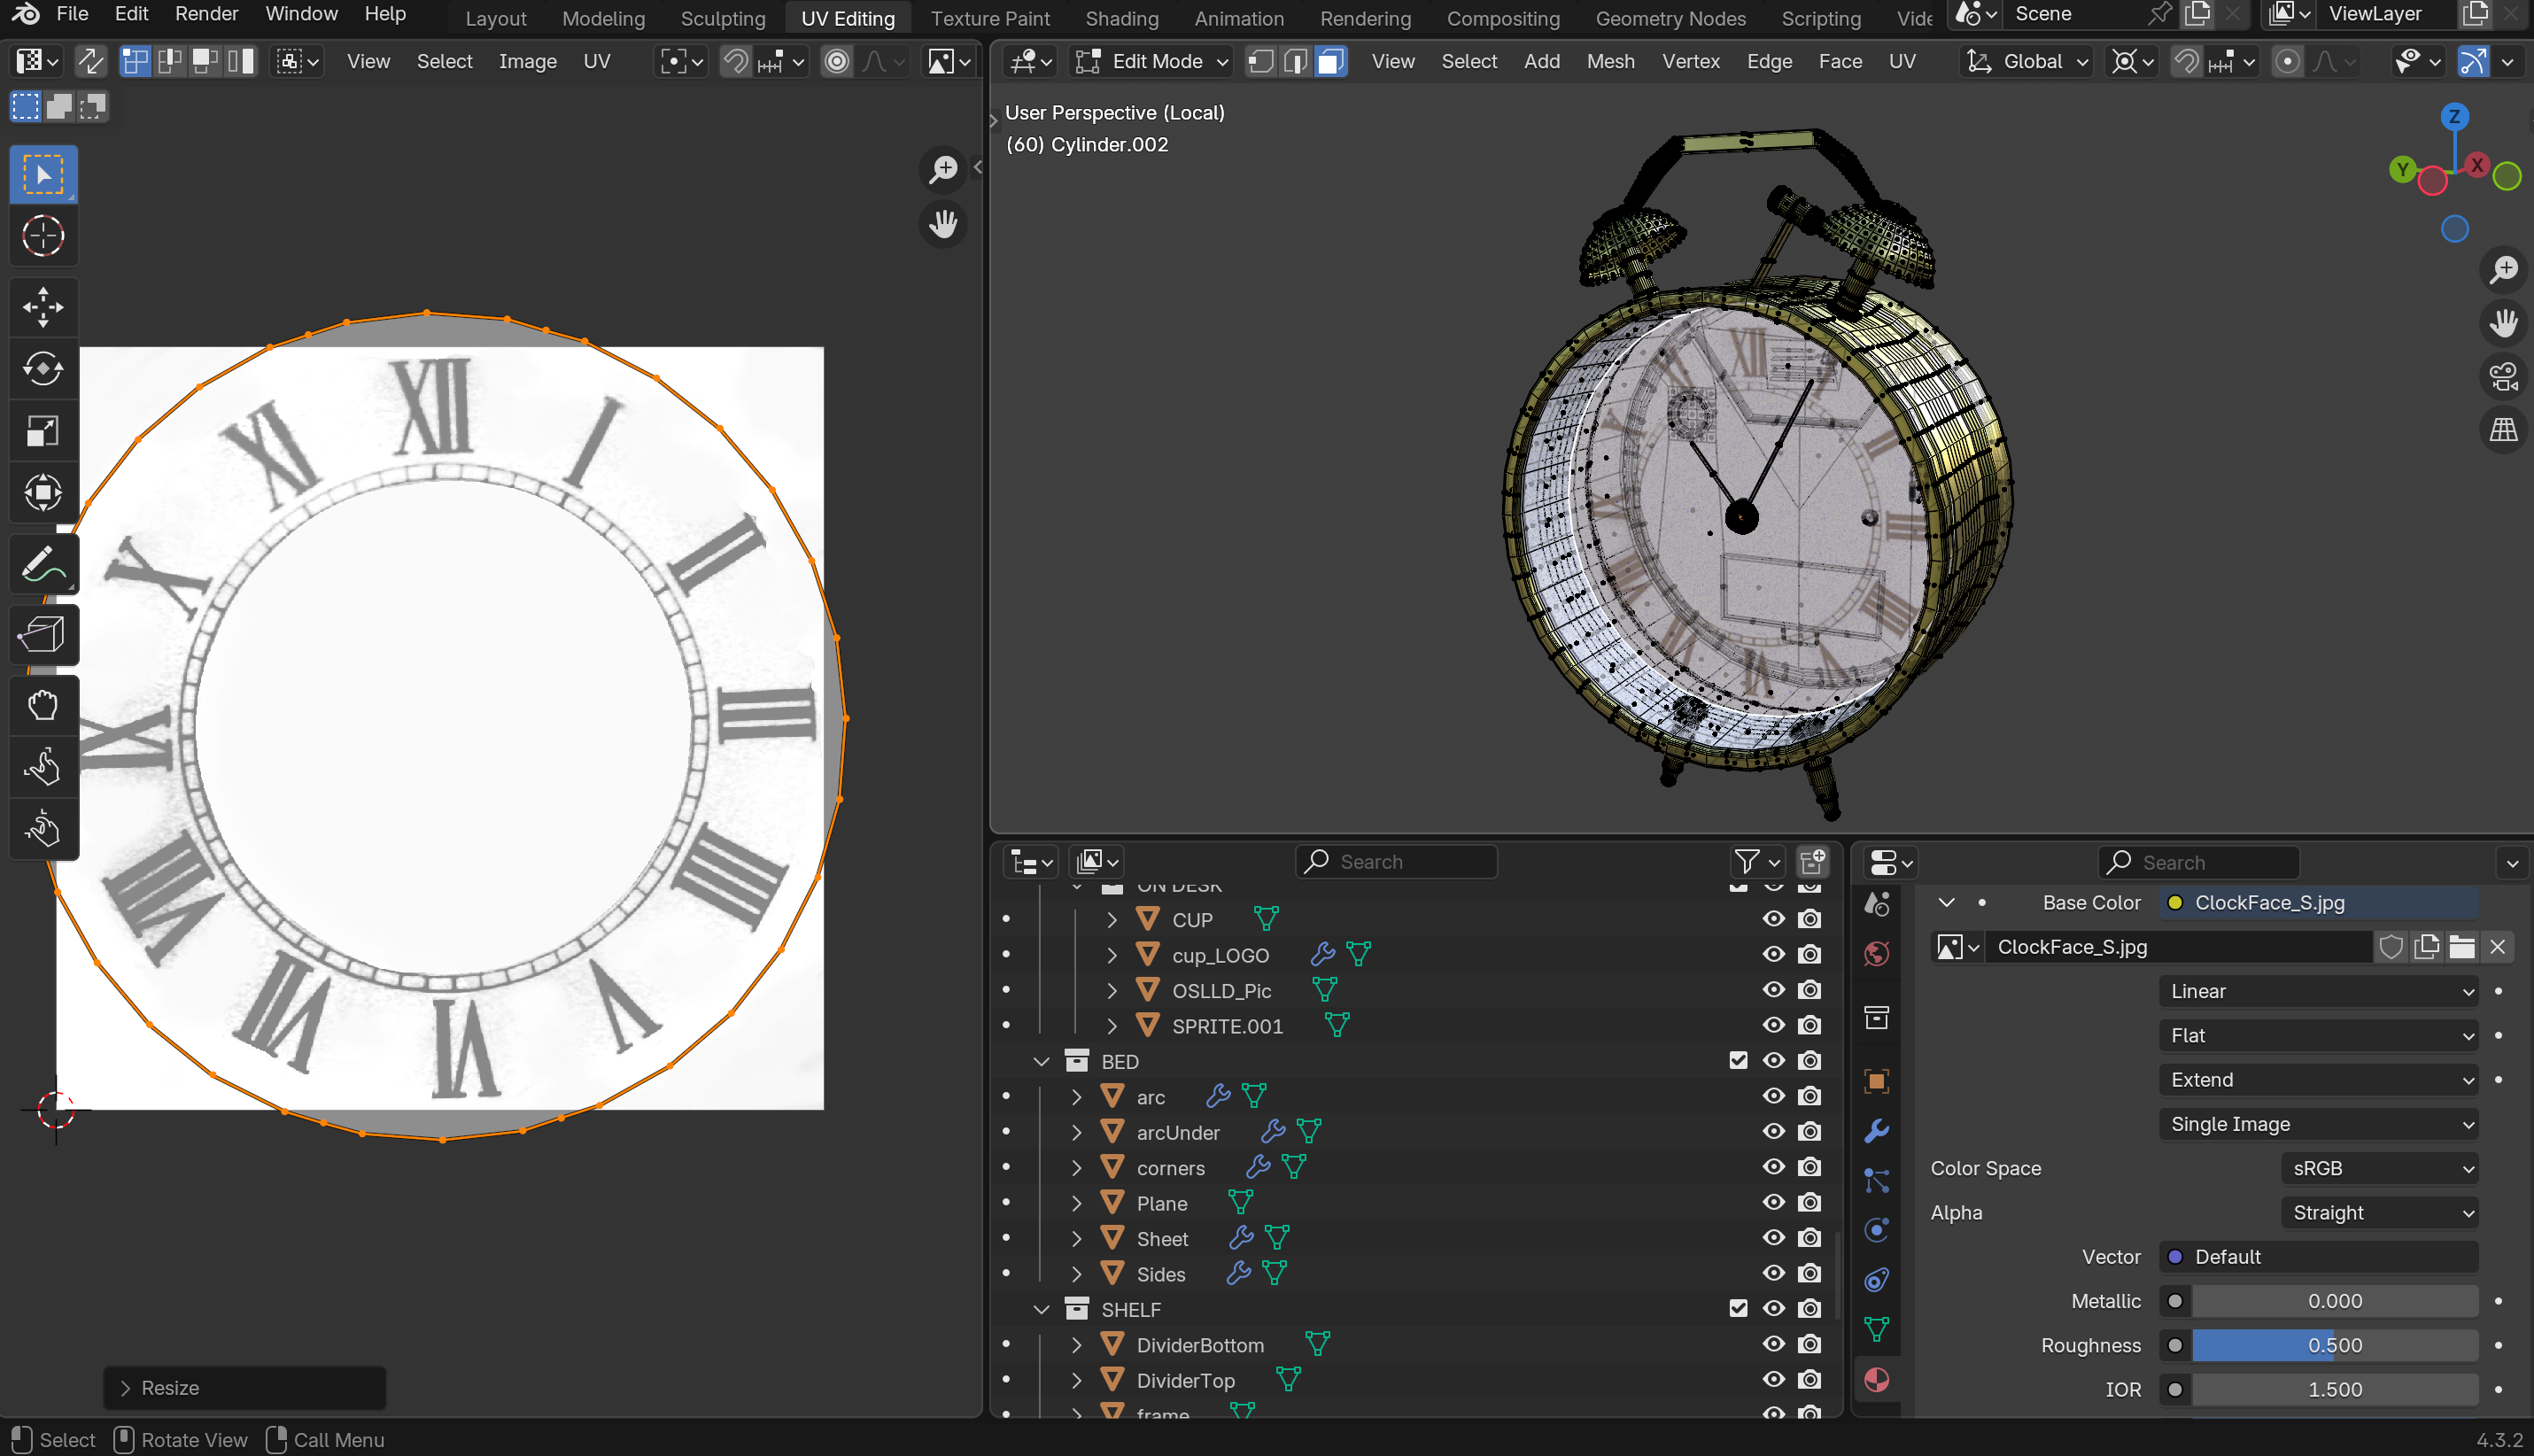Image resolution: width=2534 pixels, height=1456 pixels.
Task: Click the pan hand icon in UV editor
Action: 943,224
